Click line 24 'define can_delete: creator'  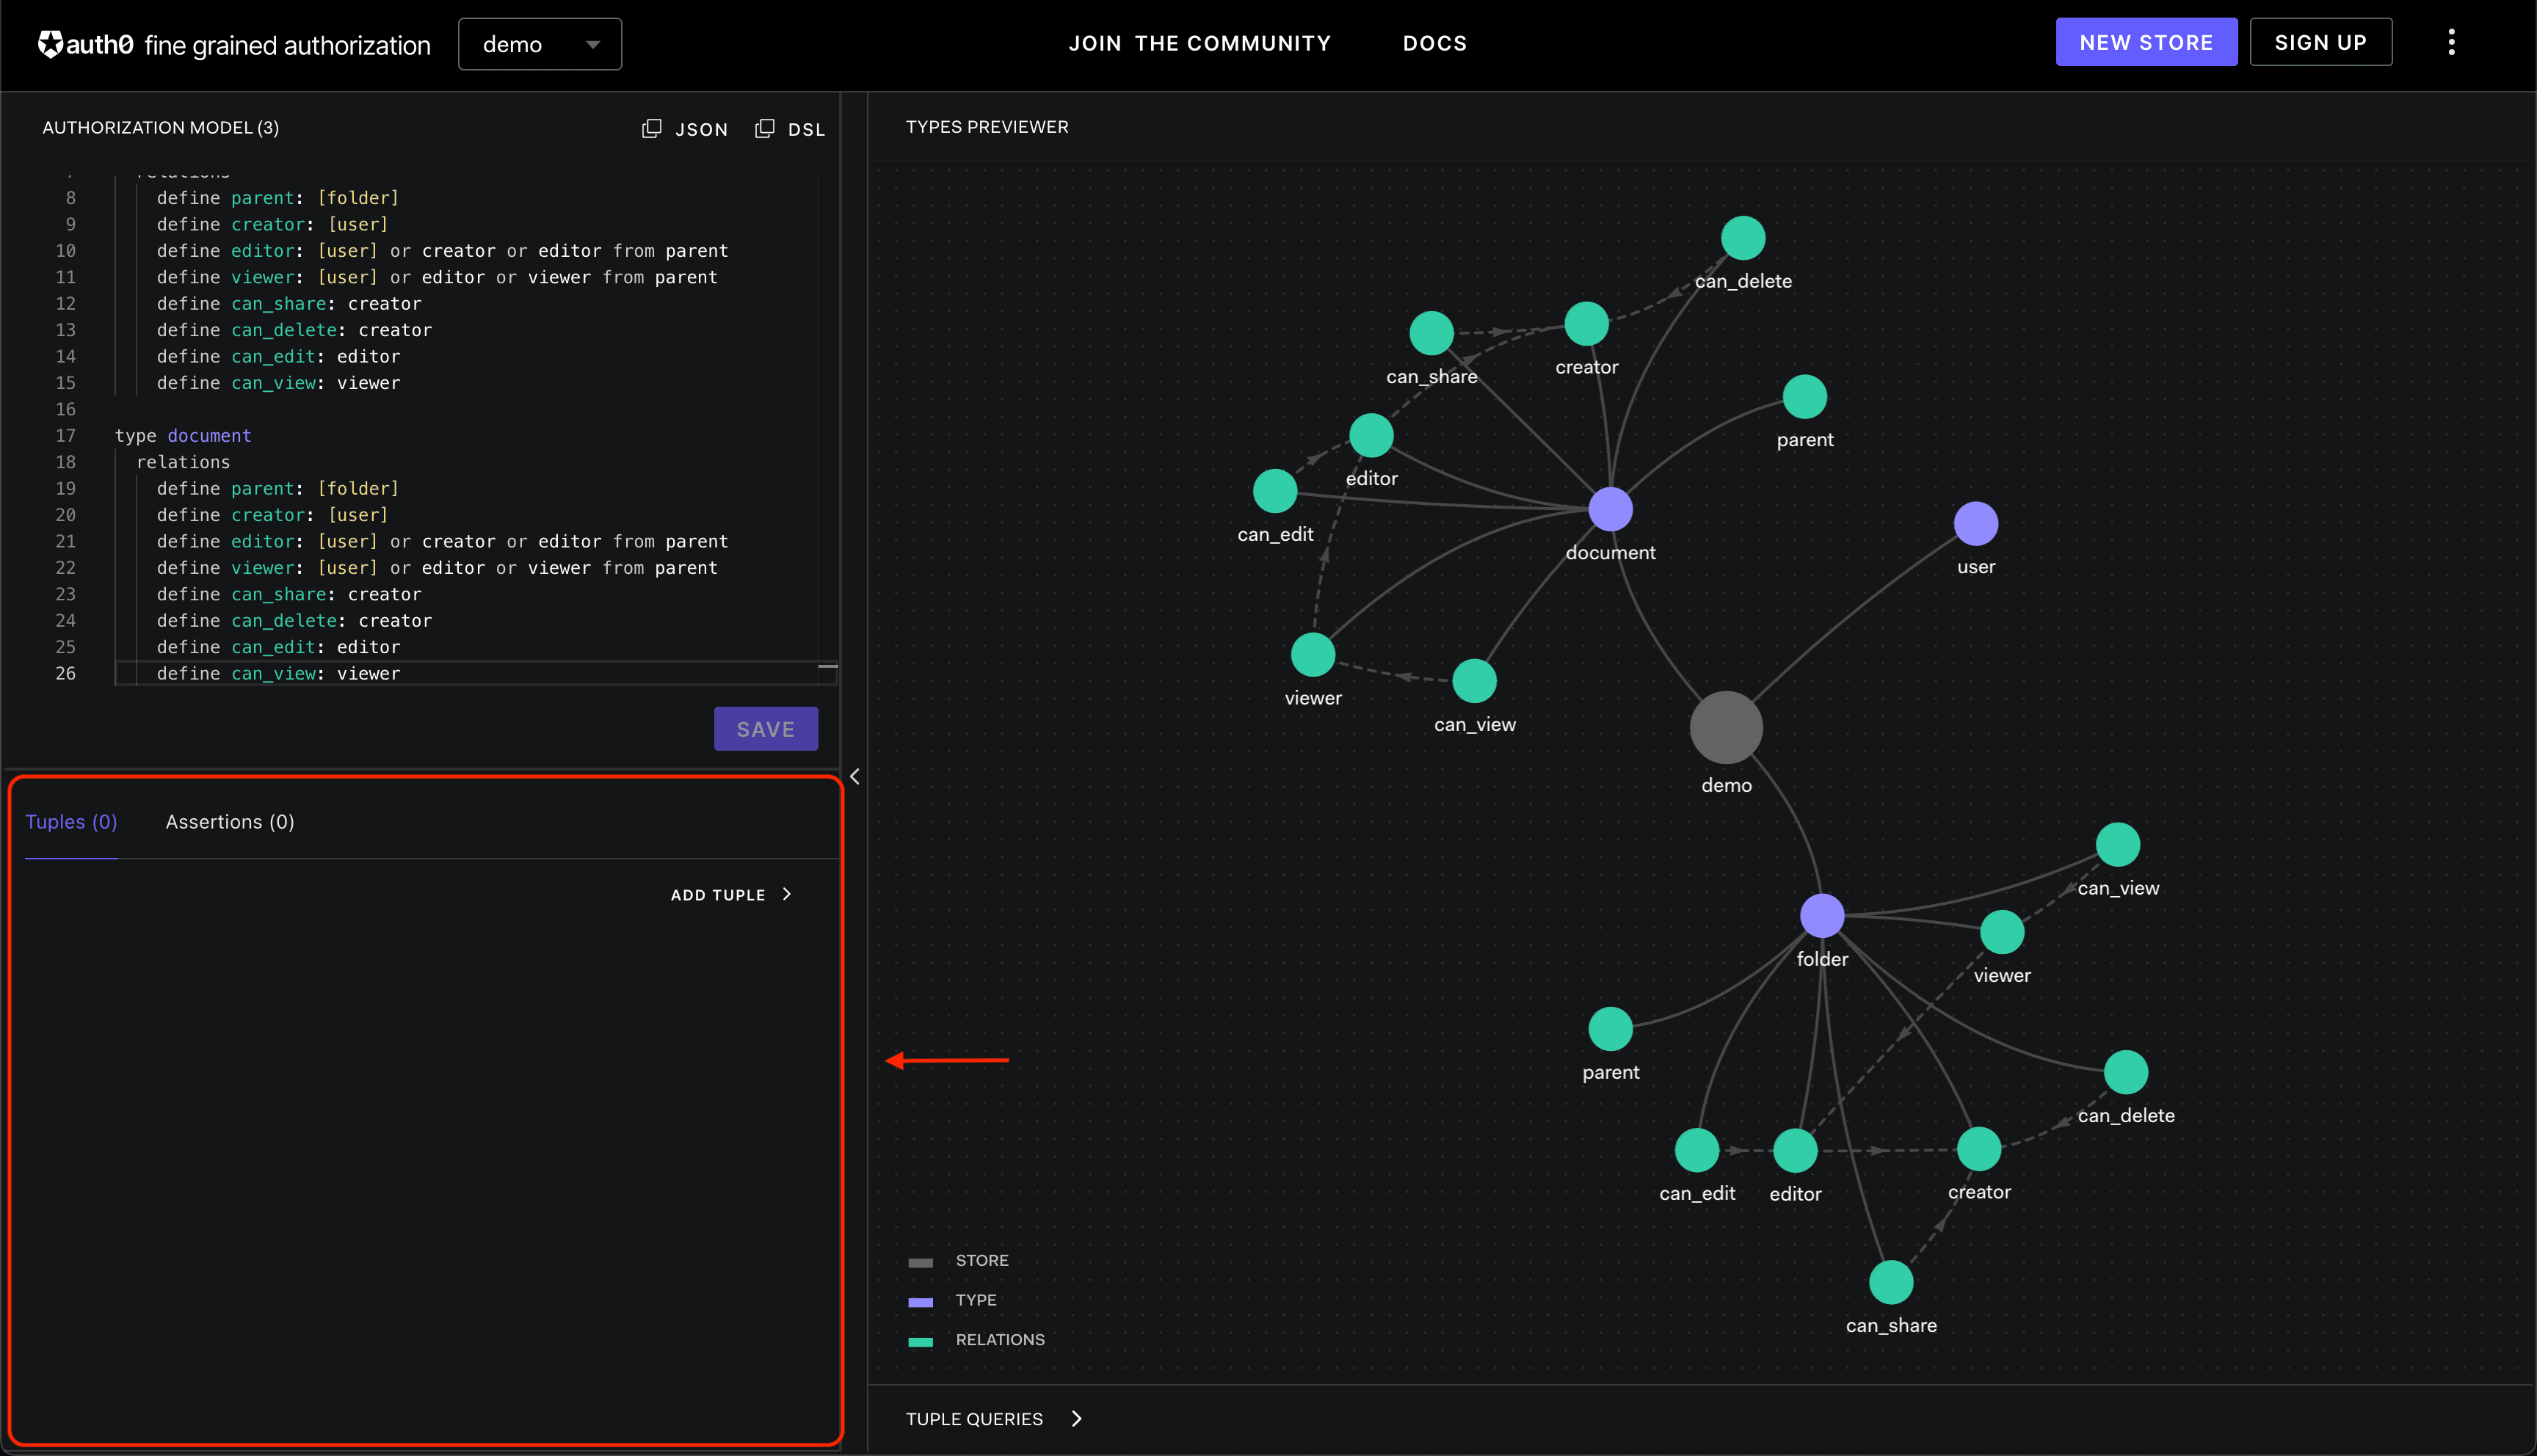(x=294, y=621)
